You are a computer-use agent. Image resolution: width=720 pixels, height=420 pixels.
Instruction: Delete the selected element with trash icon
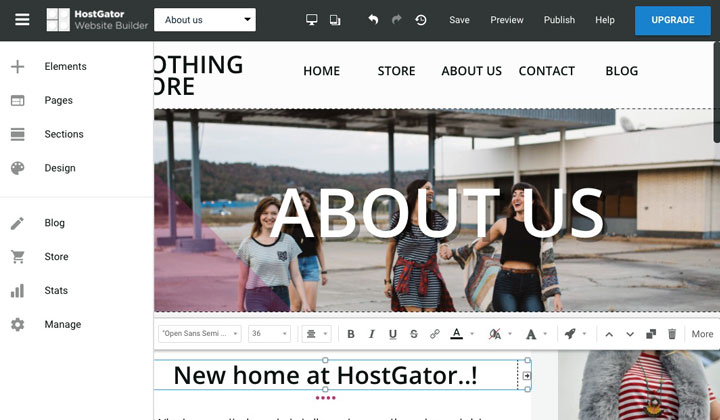(672, 334)
